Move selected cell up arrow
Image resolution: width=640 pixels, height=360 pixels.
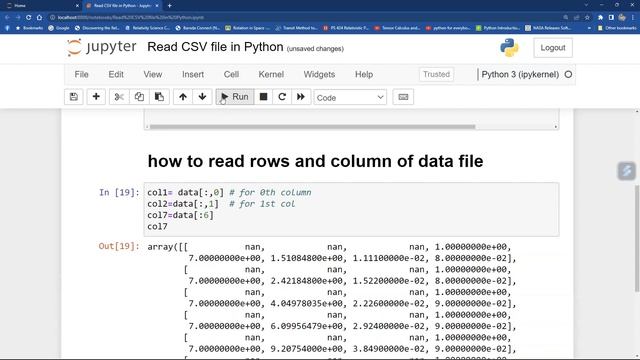[x=183, y=97]
